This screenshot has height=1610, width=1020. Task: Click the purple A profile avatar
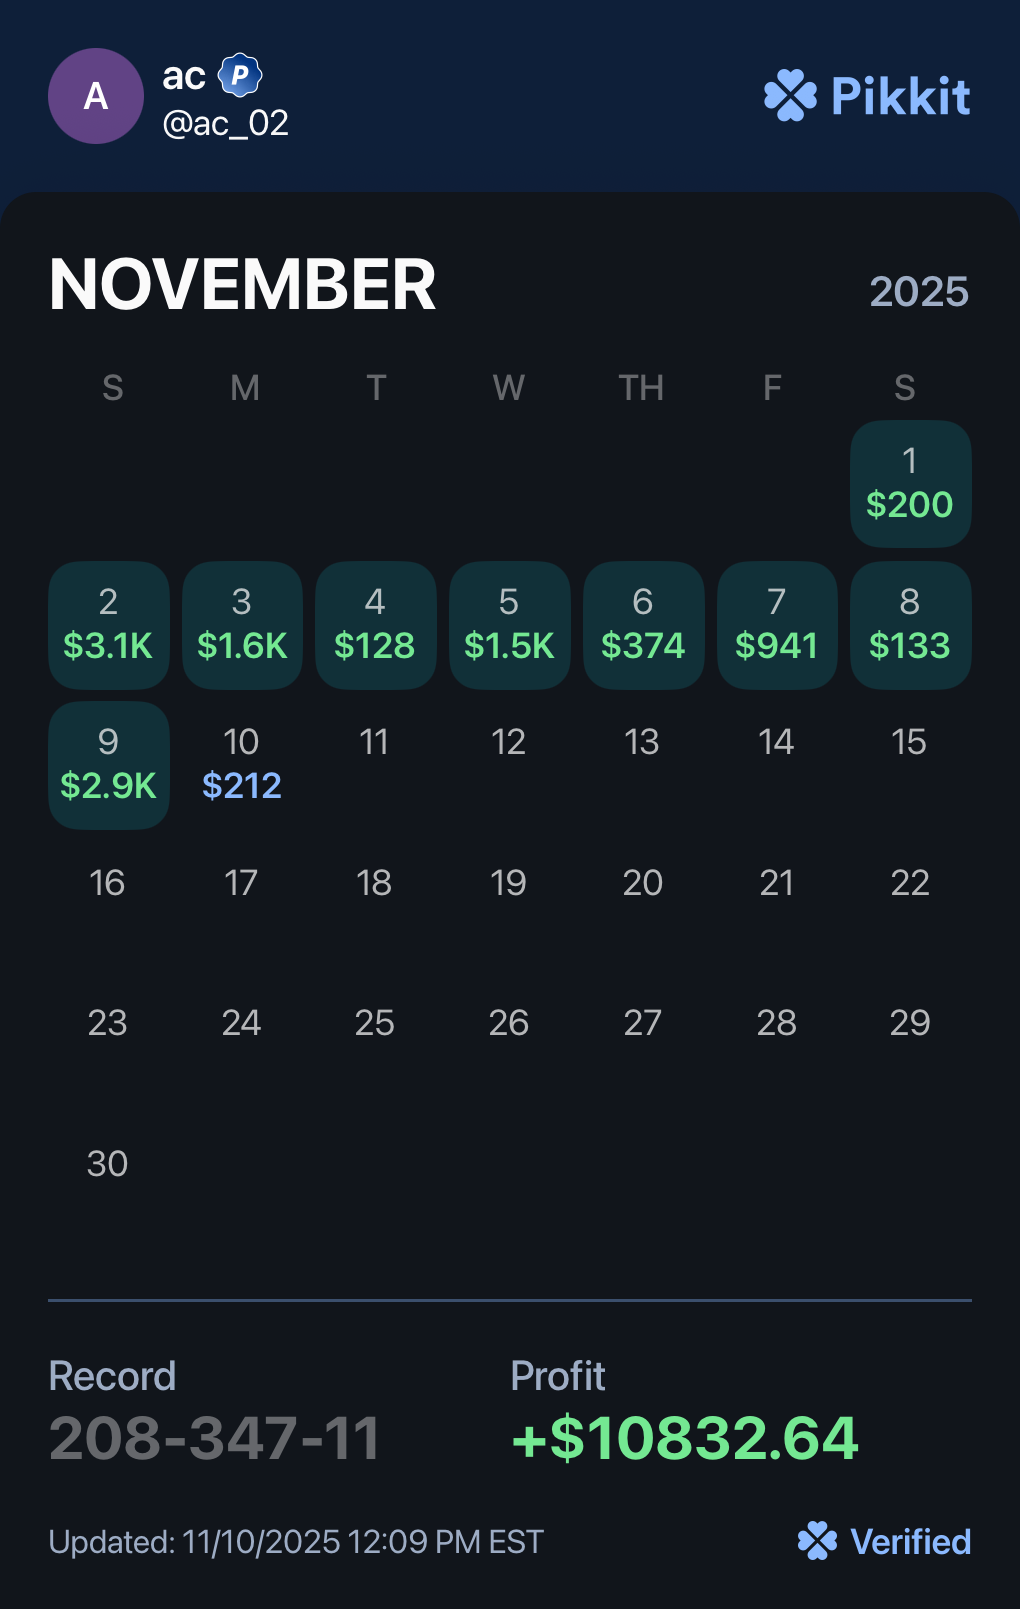pos(96,96)
